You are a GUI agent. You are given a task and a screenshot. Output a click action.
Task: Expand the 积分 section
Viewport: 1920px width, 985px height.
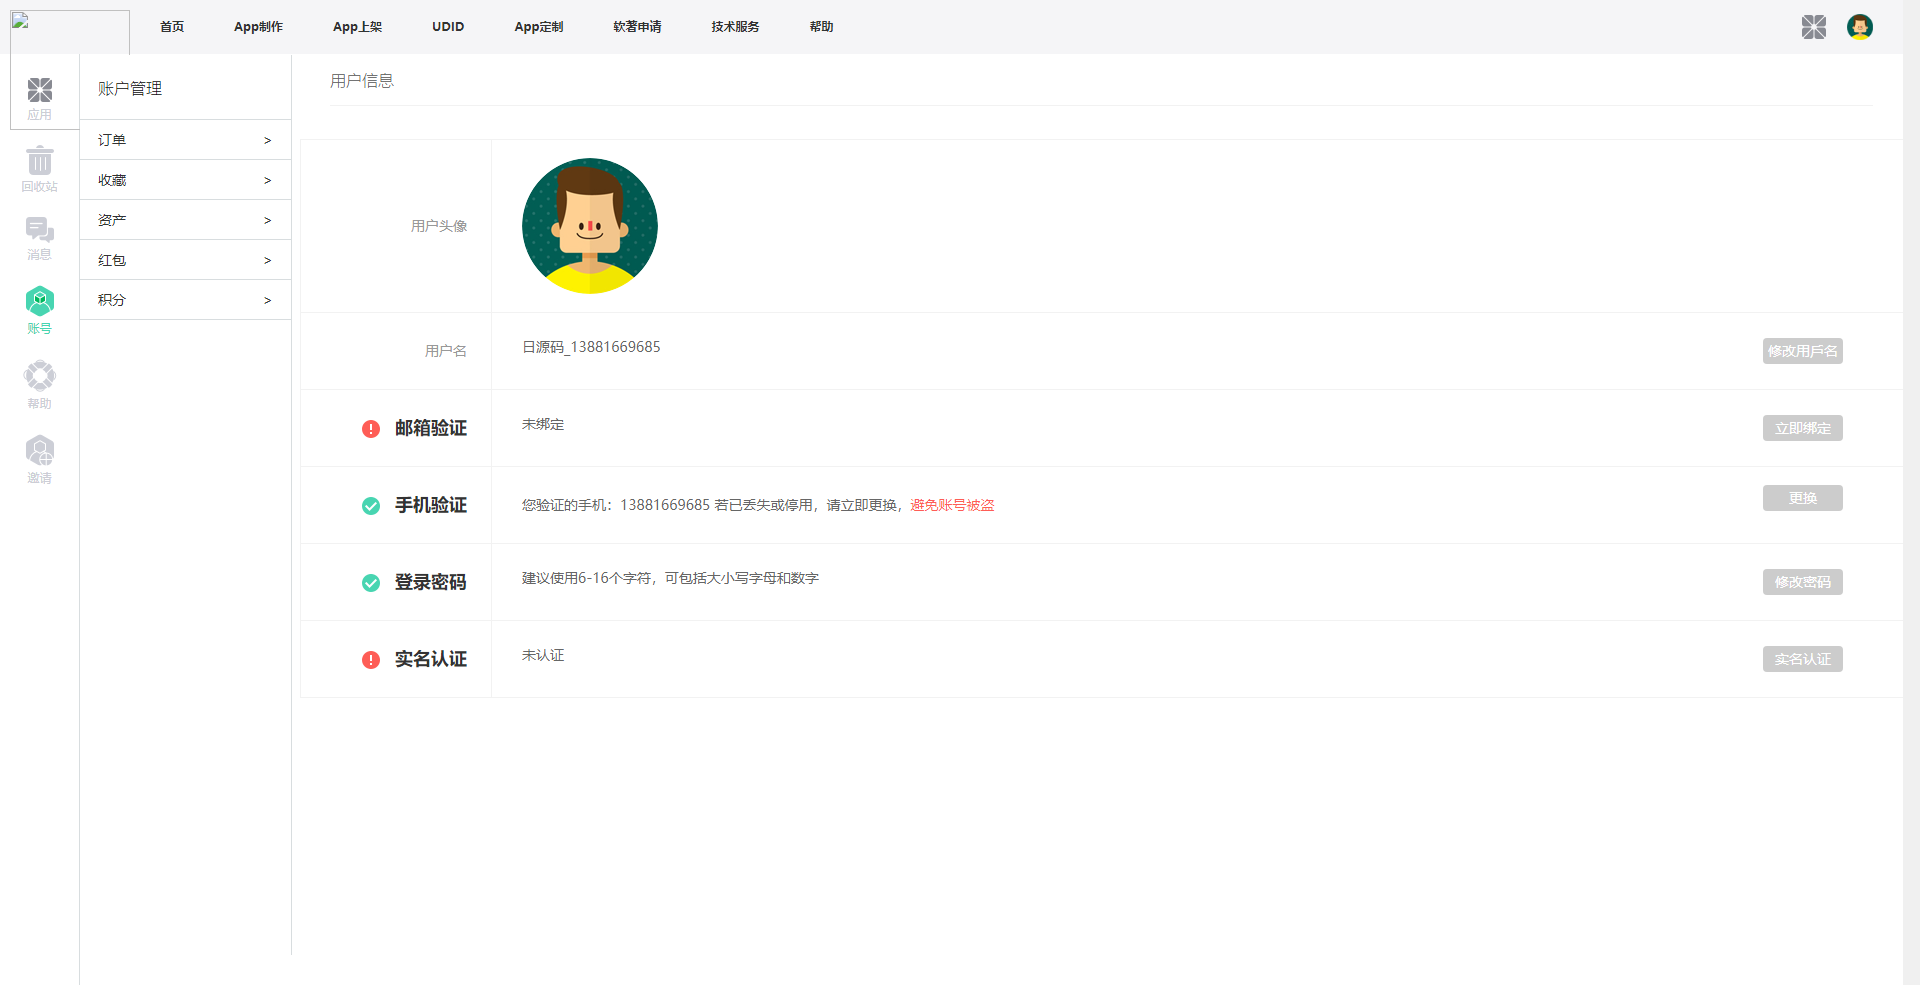coord(184,299)
